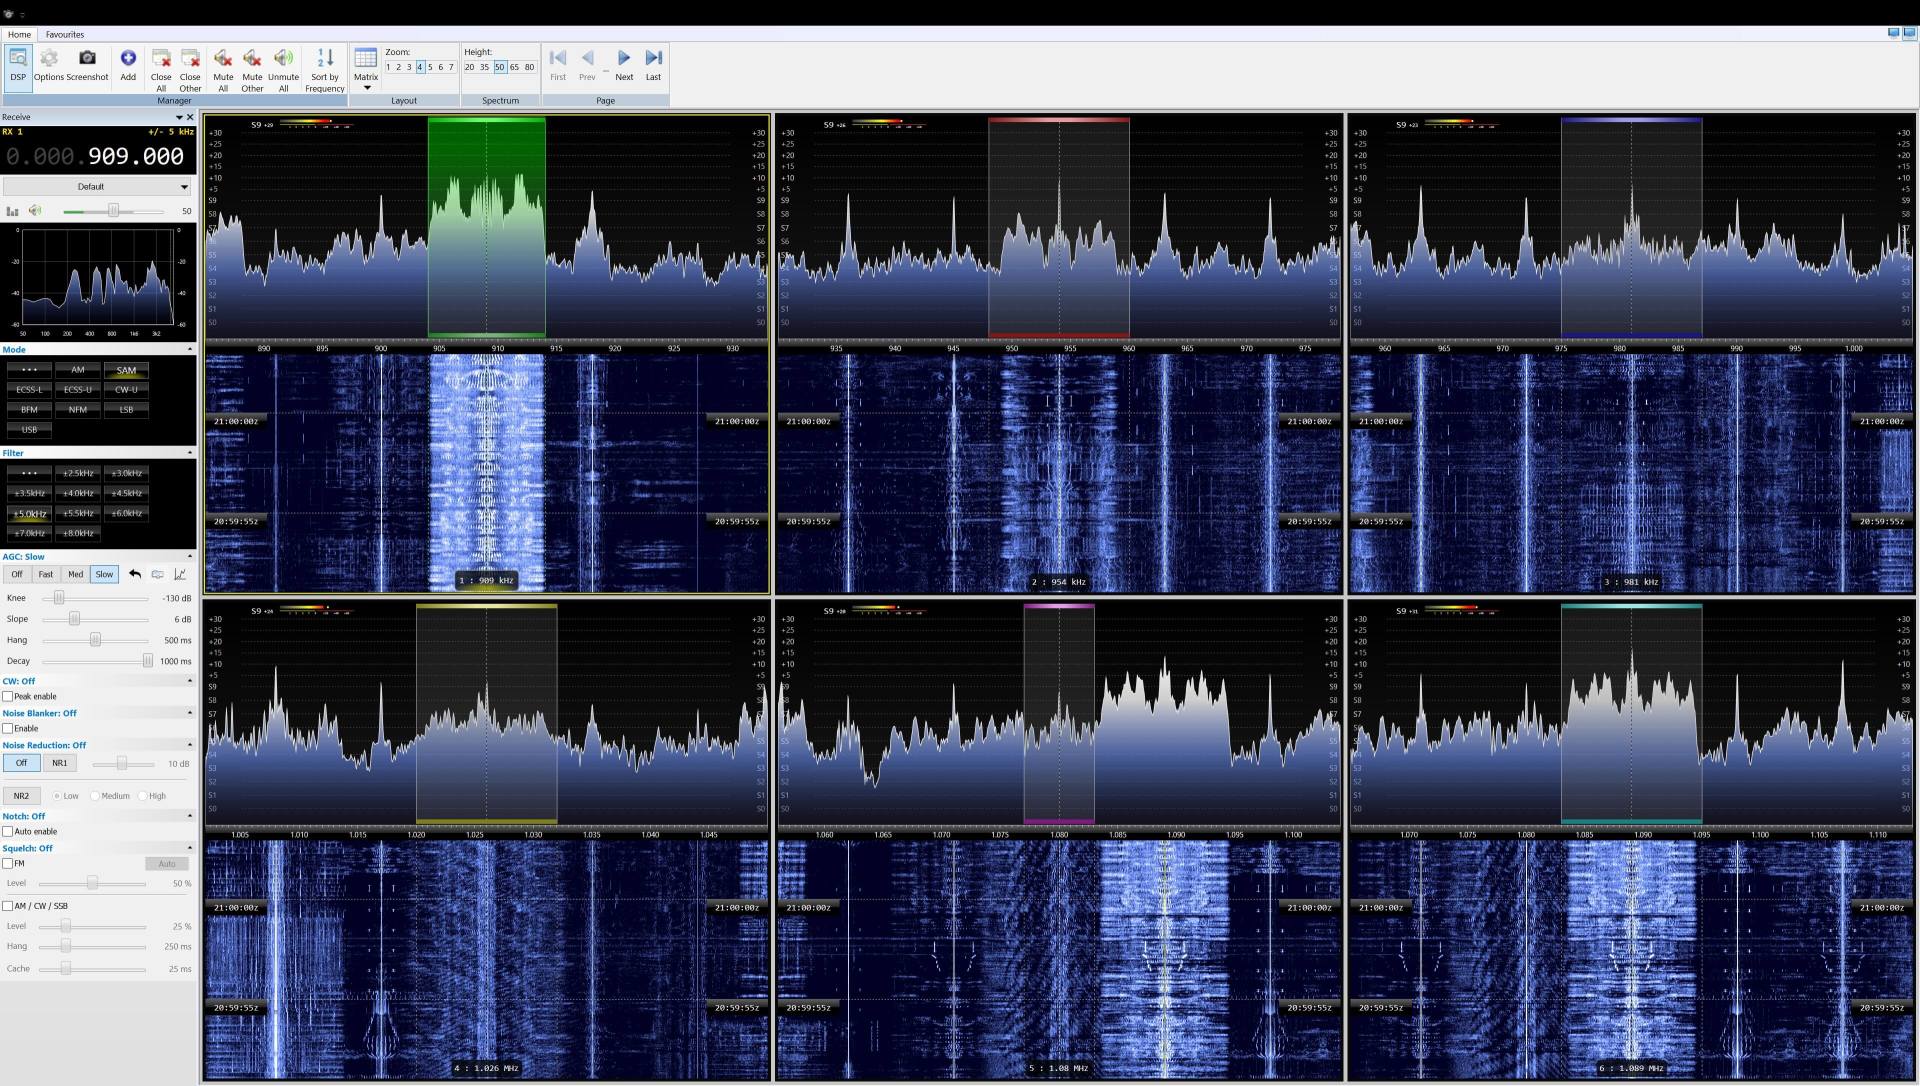The height and width of the screenshot is (1086, 1920).
Task: Enable the Noise Blanker
Action: (x=10, y=729)
